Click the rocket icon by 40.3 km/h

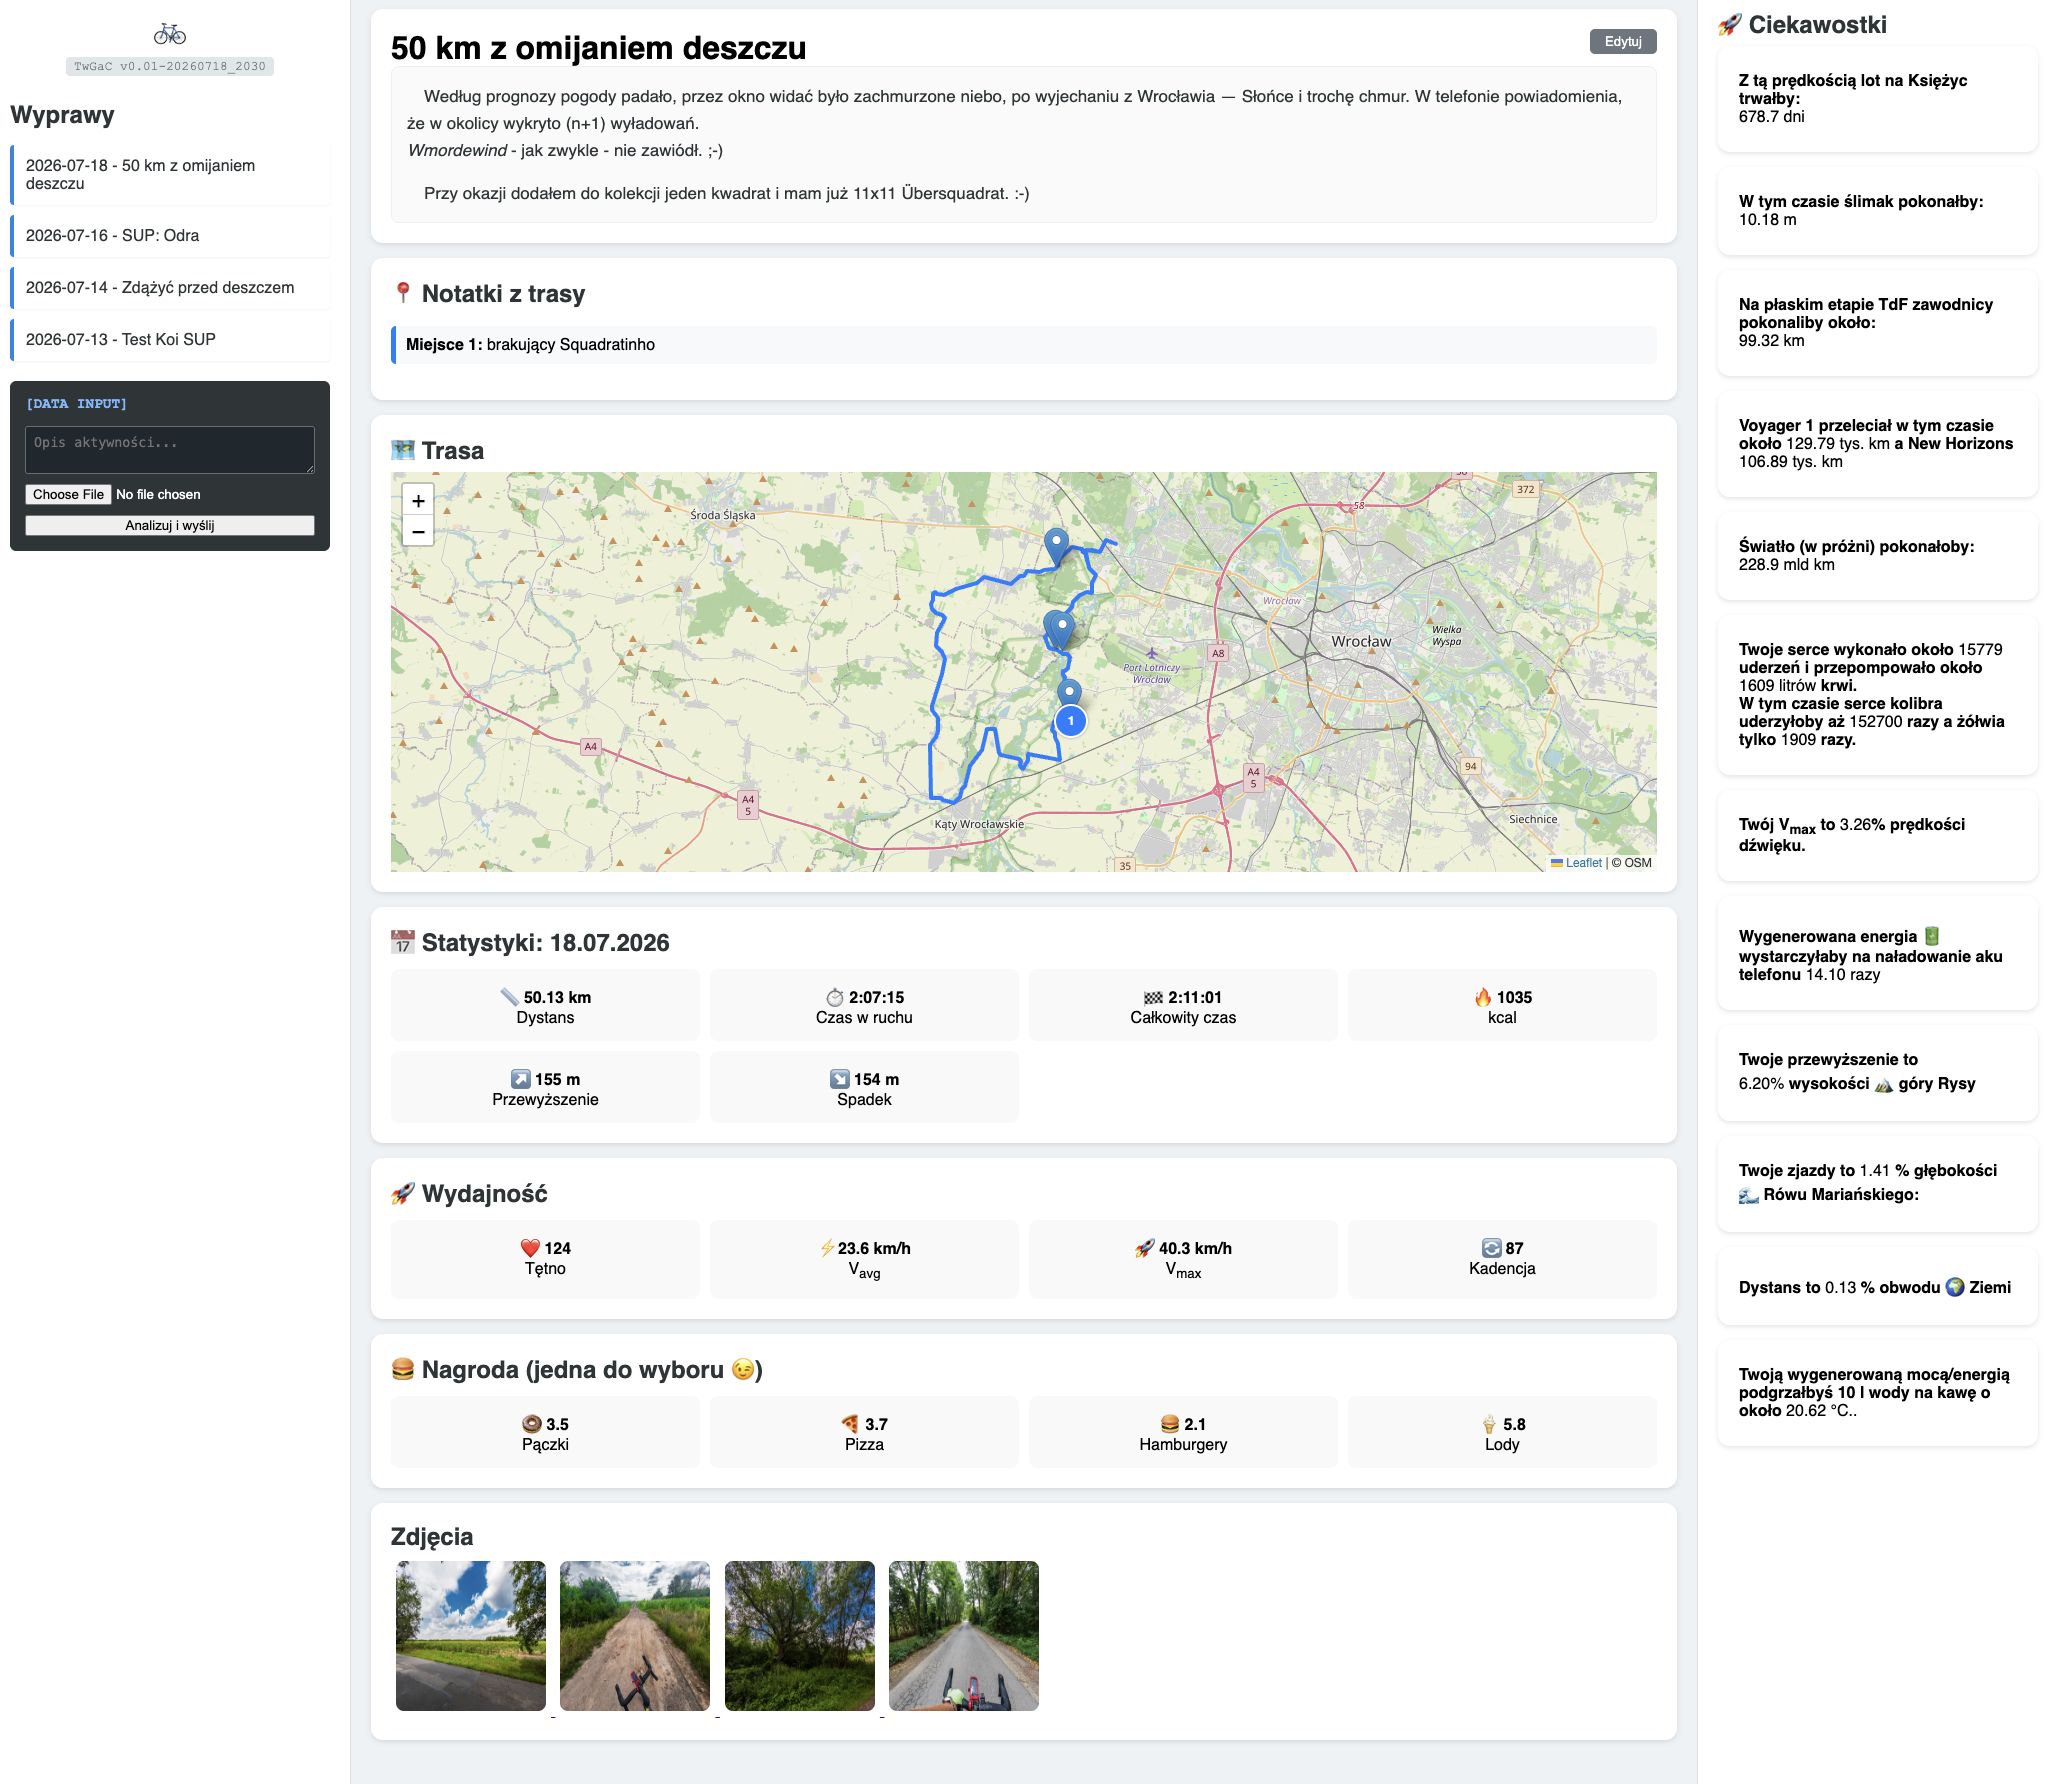(x=1145, y=1248)
